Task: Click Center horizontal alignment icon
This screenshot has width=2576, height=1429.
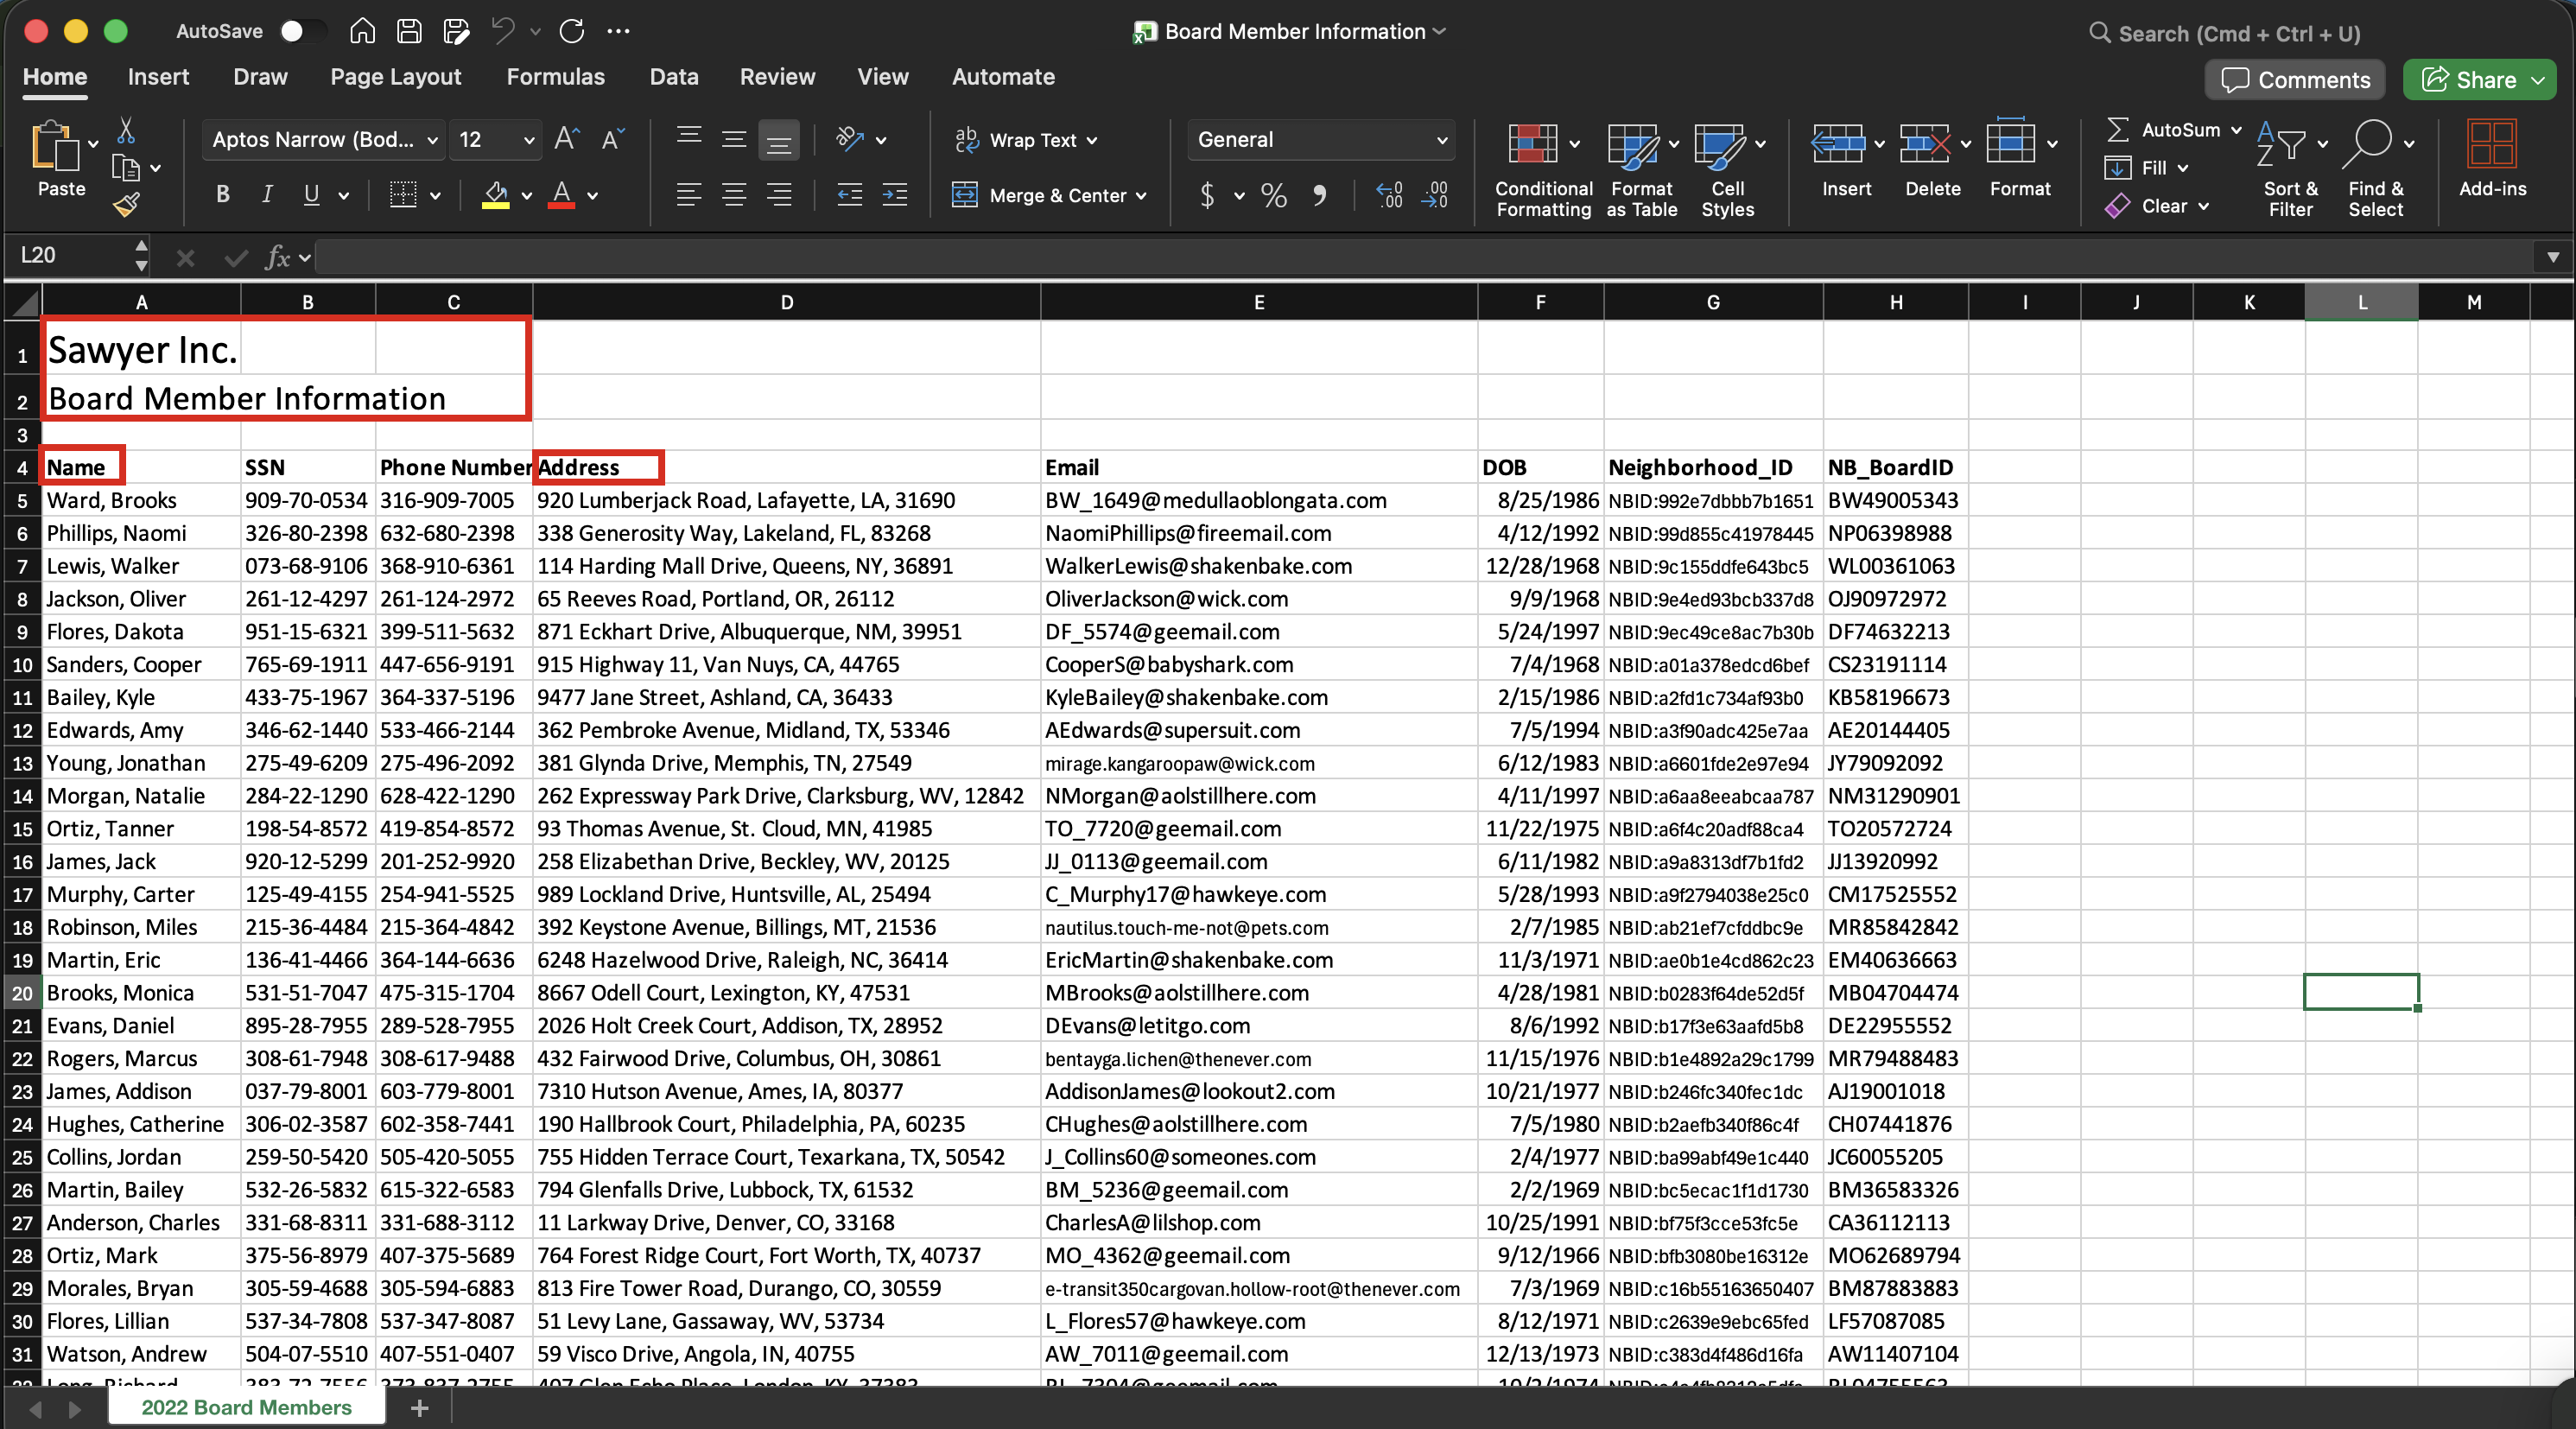Action: pyautogui.click(x=734, y=195)
